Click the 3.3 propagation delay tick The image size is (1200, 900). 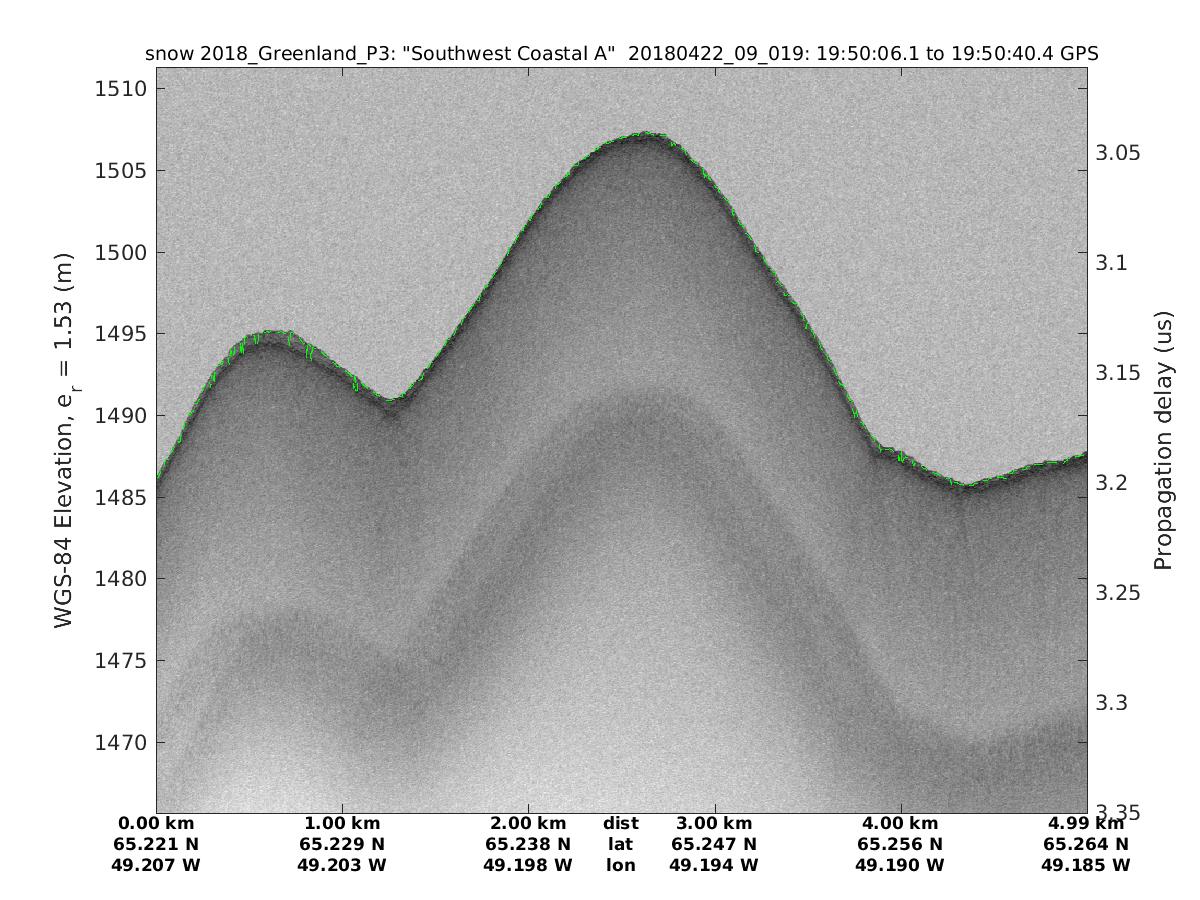coord(1112,703)
